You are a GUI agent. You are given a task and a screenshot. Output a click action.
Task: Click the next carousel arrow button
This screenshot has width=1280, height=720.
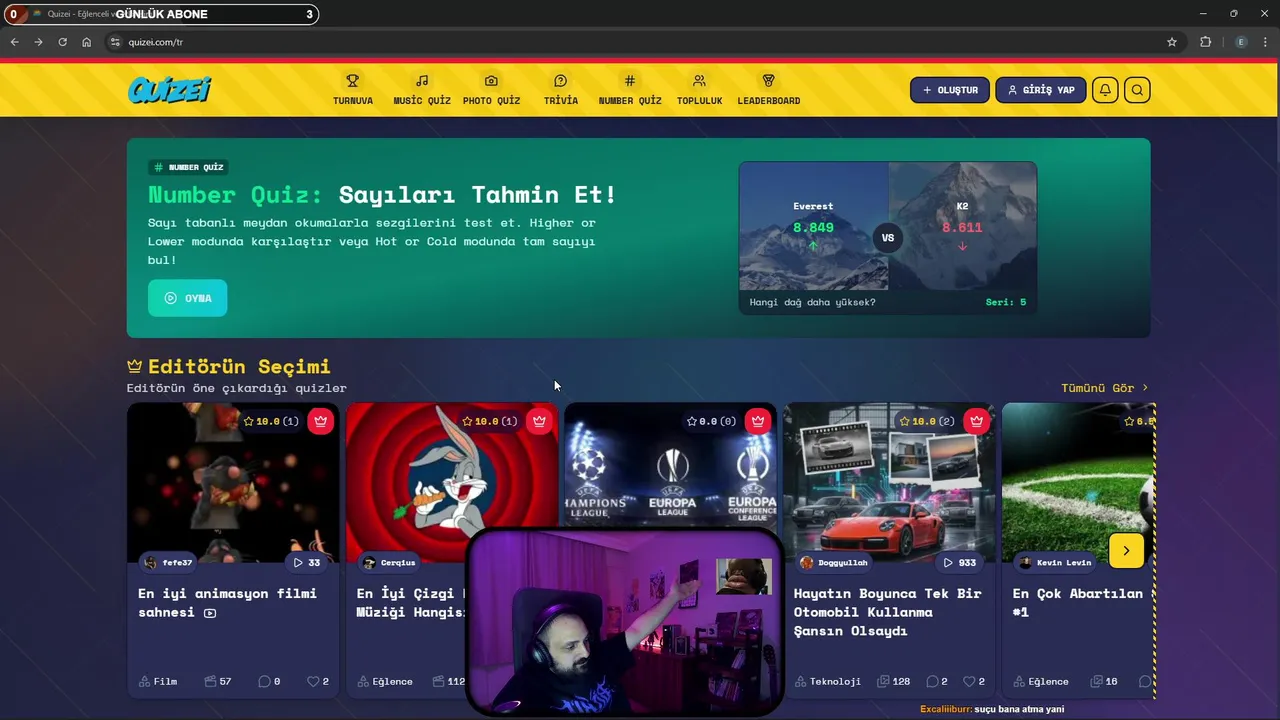tap(1126, 551)
